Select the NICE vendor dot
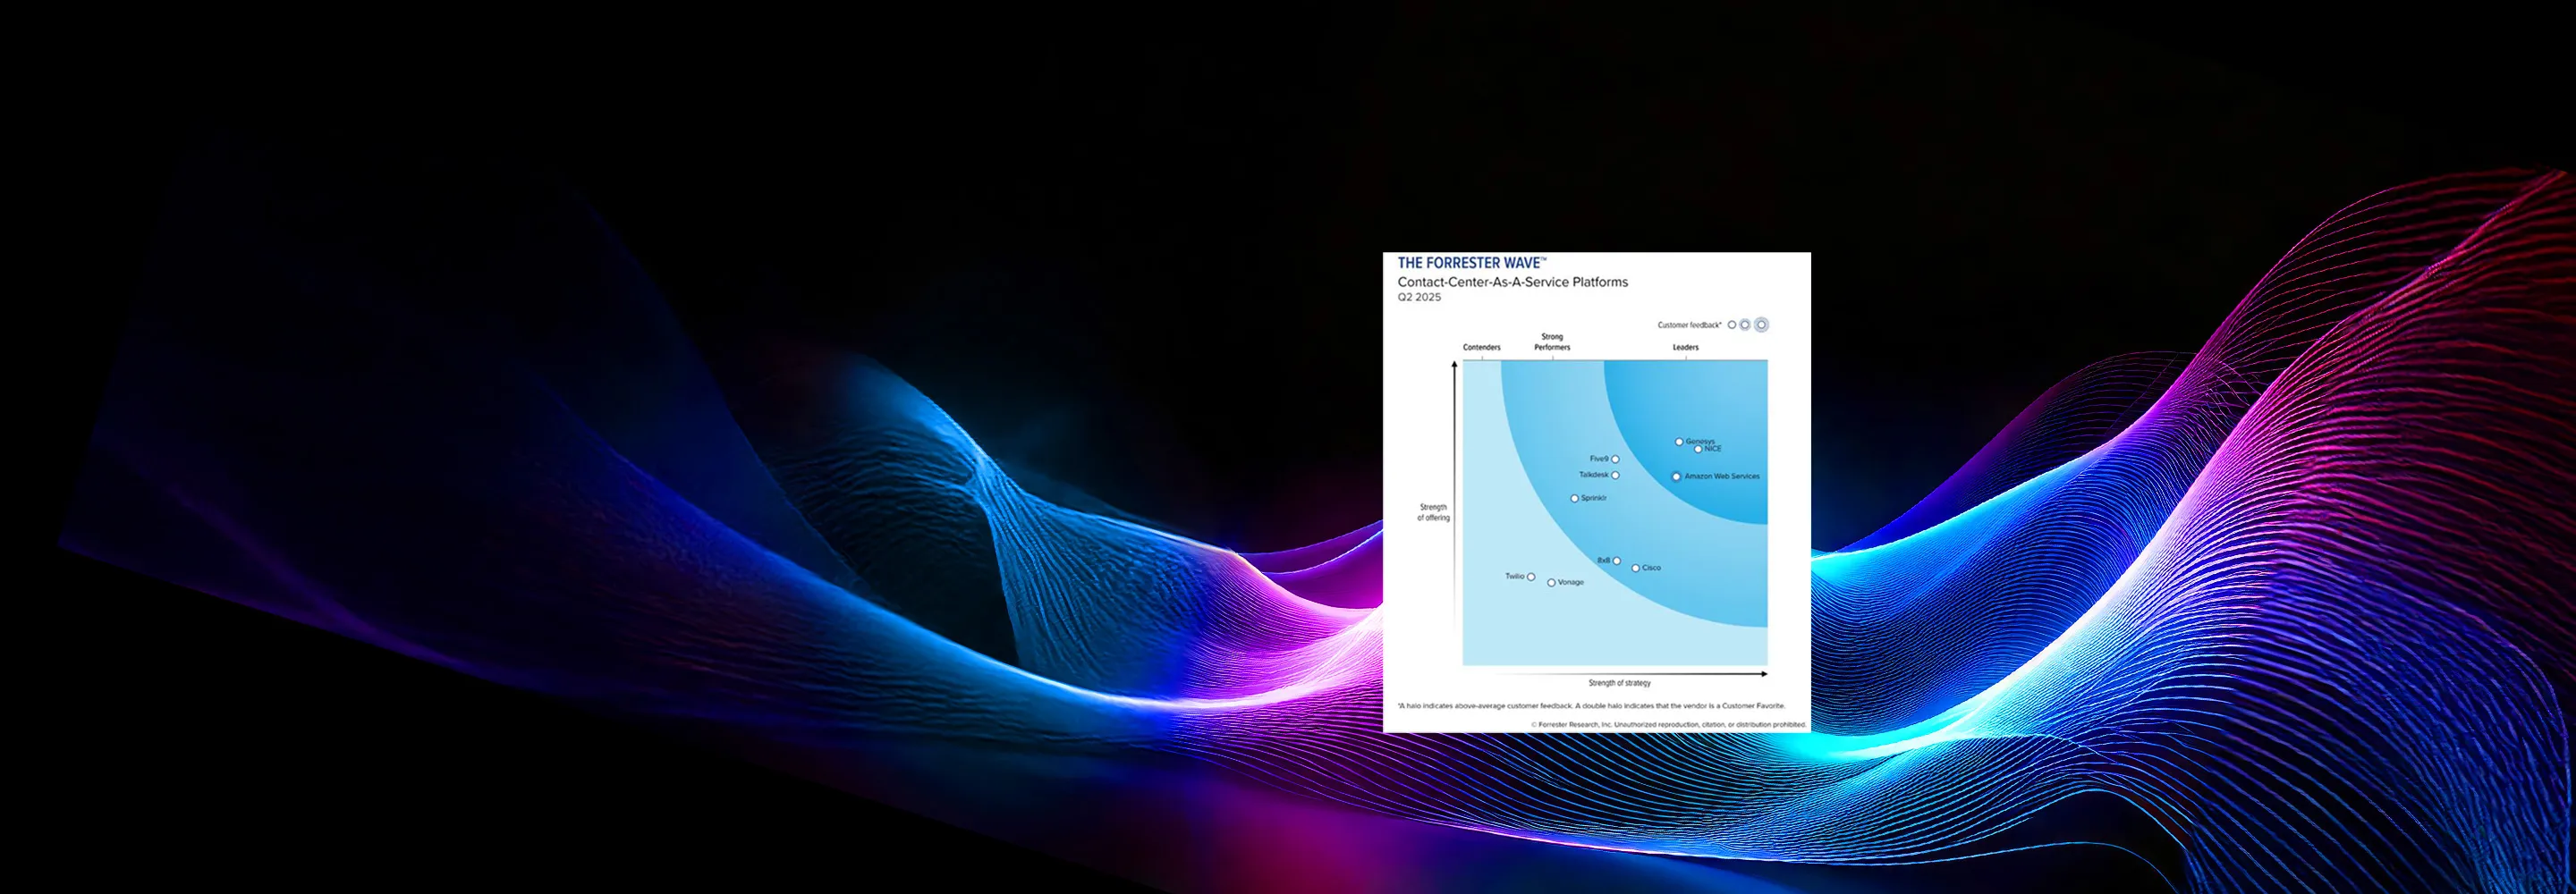This screenshot has width=2576, height=894. click(1698, 449)
